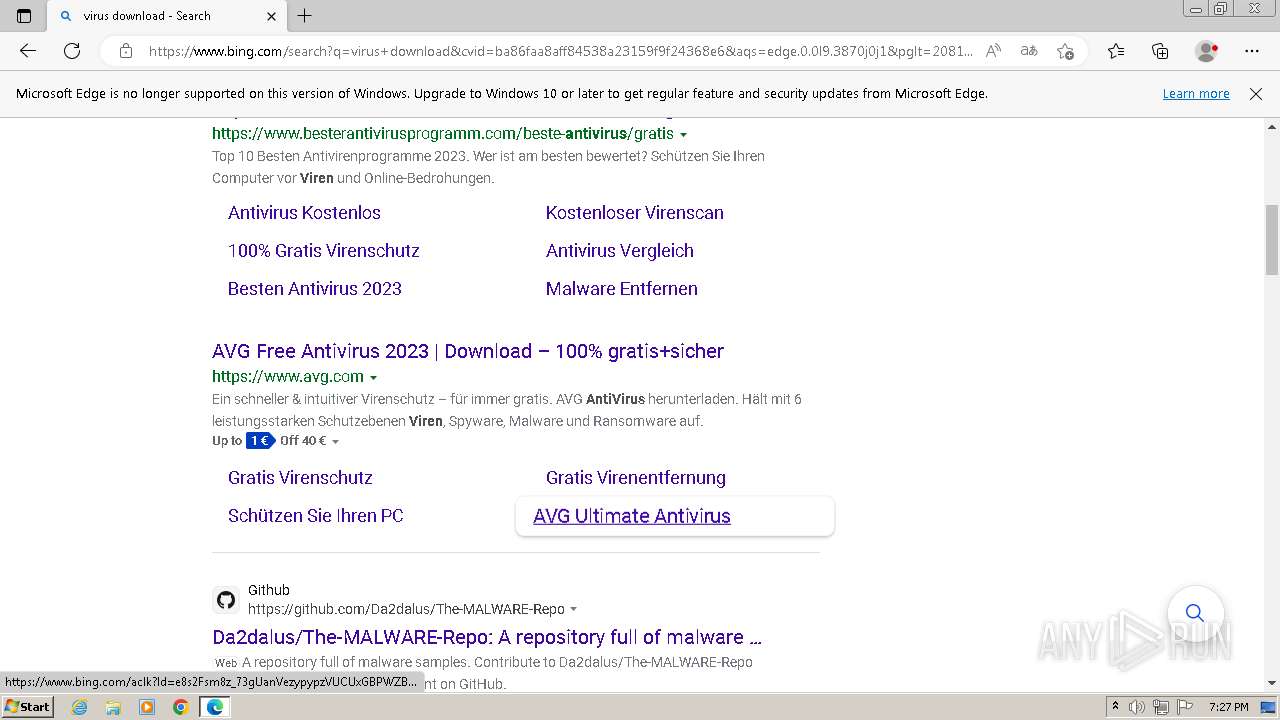This screenshot has width=1280, height=720.
Task: Click the scrollbar up arrow
Action: [1272, 127]
